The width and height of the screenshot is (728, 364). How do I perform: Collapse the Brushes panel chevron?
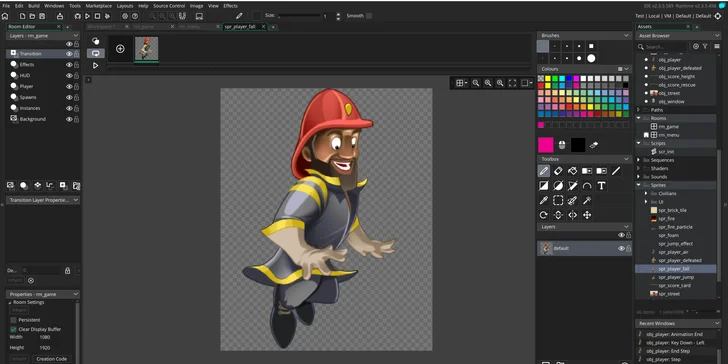[626, 35]
